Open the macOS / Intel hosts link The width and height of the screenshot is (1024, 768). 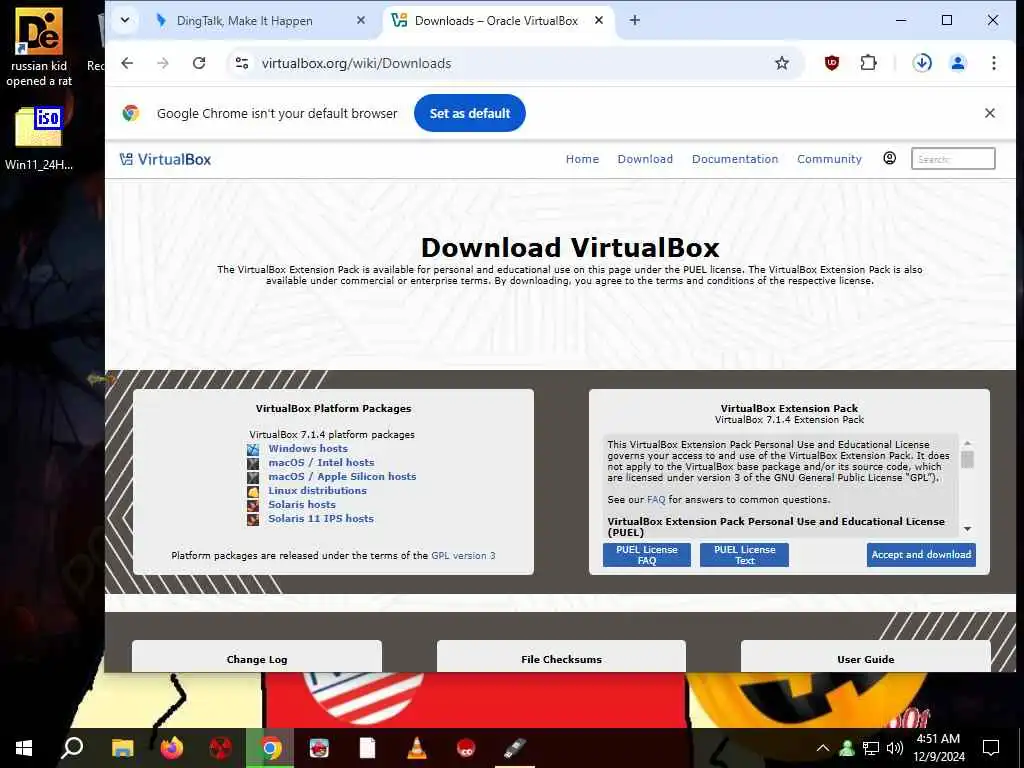click(x=321, y=462)
